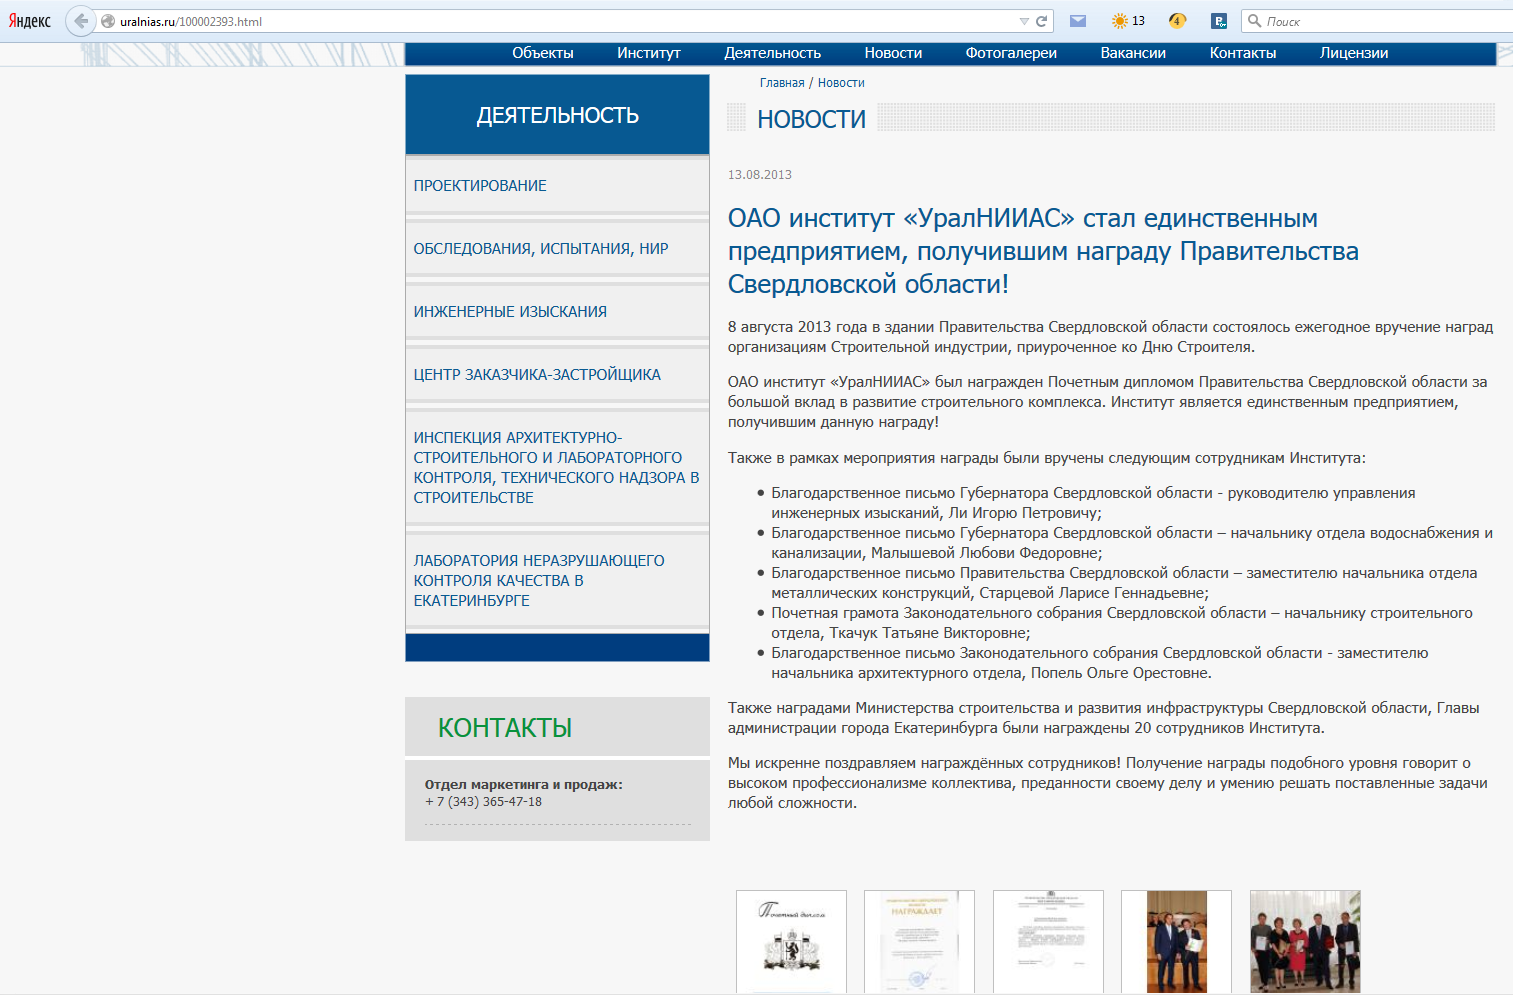The width and height of the screenshot is (1513, 995).
Task: Follow the Главная breadcrumb link
Action: [782, 83]
